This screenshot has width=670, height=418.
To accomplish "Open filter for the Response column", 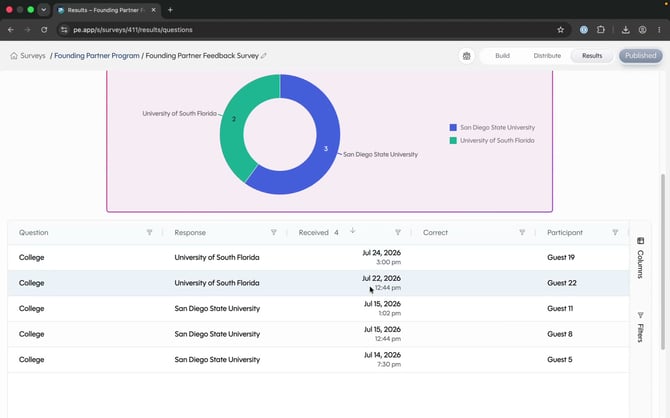I will [273, 232].
